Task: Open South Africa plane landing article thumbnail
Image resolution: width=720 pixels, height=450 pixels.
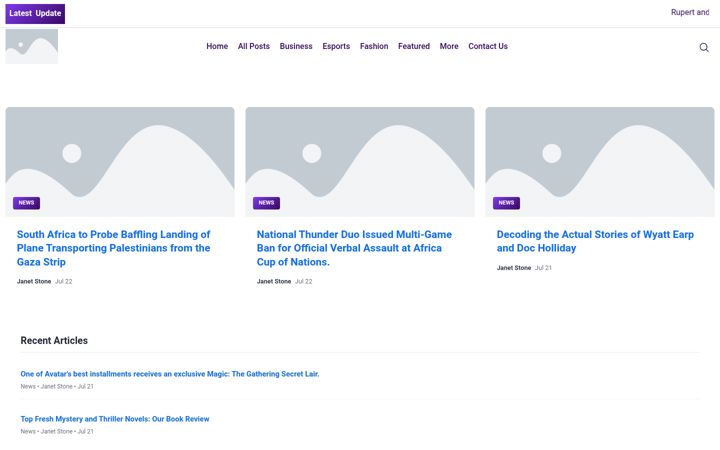Action: [120, 162]
